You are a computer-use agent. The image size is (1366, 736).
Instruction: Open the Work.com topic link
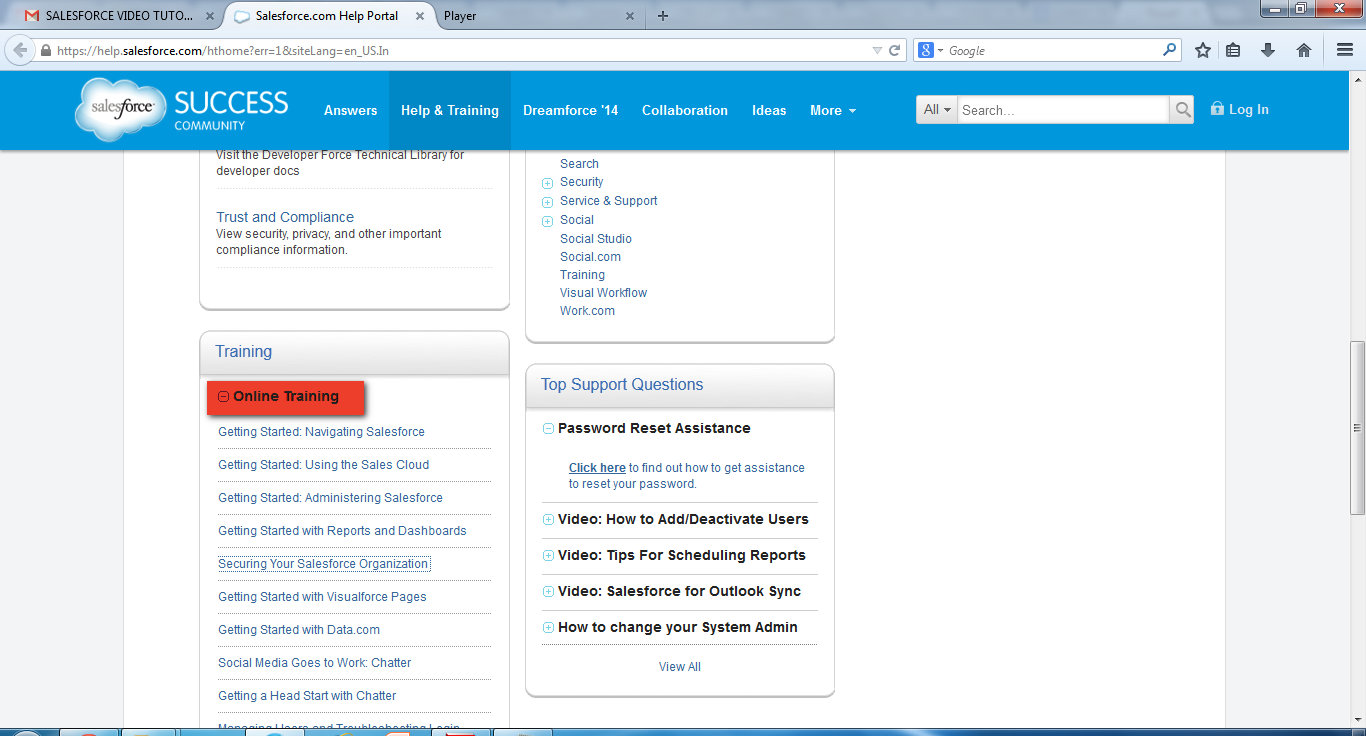(x=587, y=311)
